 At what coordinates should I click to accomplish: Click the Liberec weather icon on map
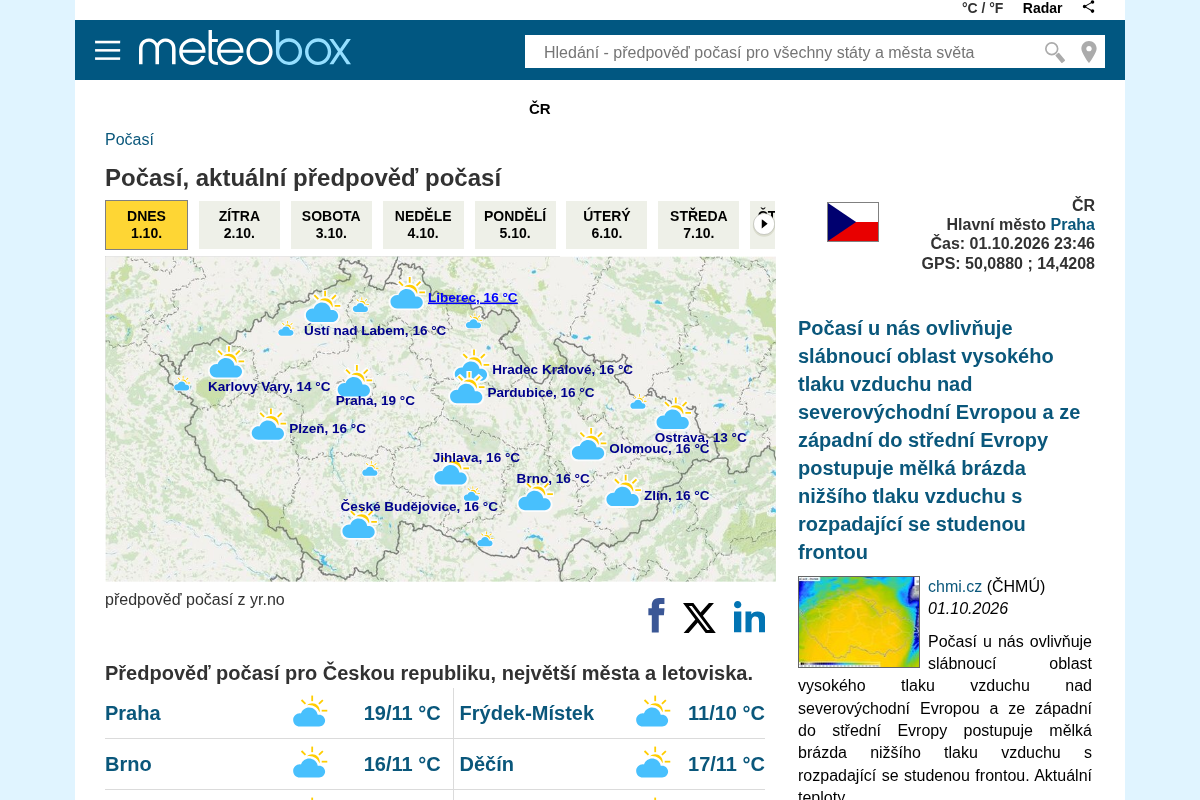click(407, 294)
